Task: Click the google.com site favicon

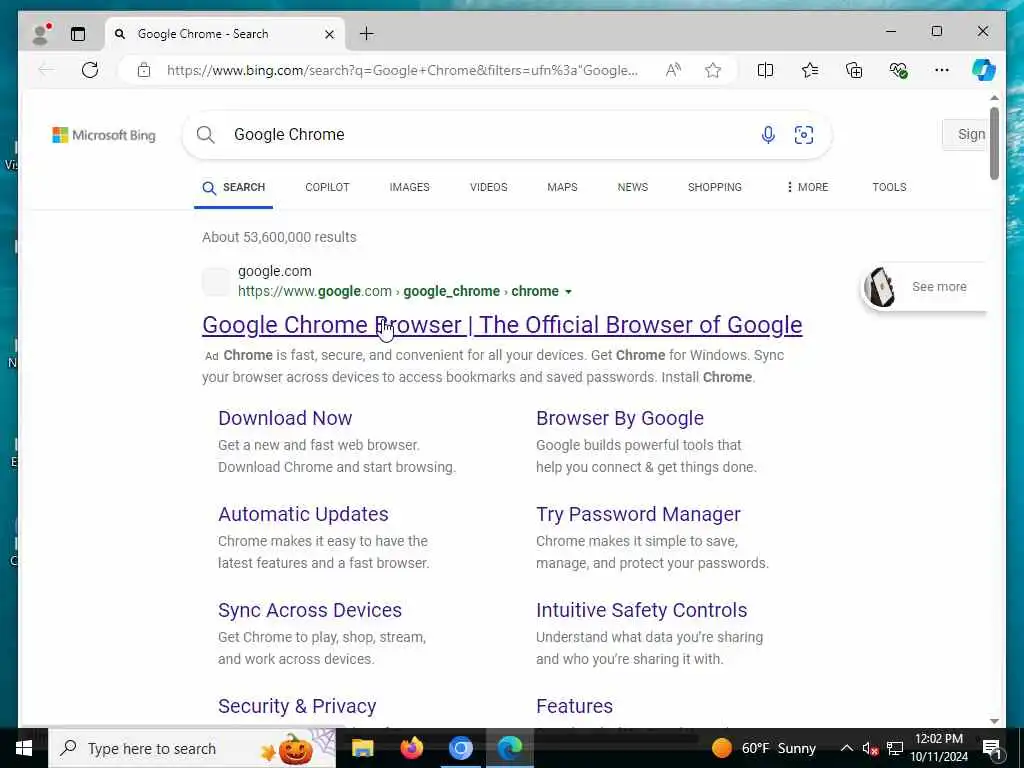Action: (216, 281)
